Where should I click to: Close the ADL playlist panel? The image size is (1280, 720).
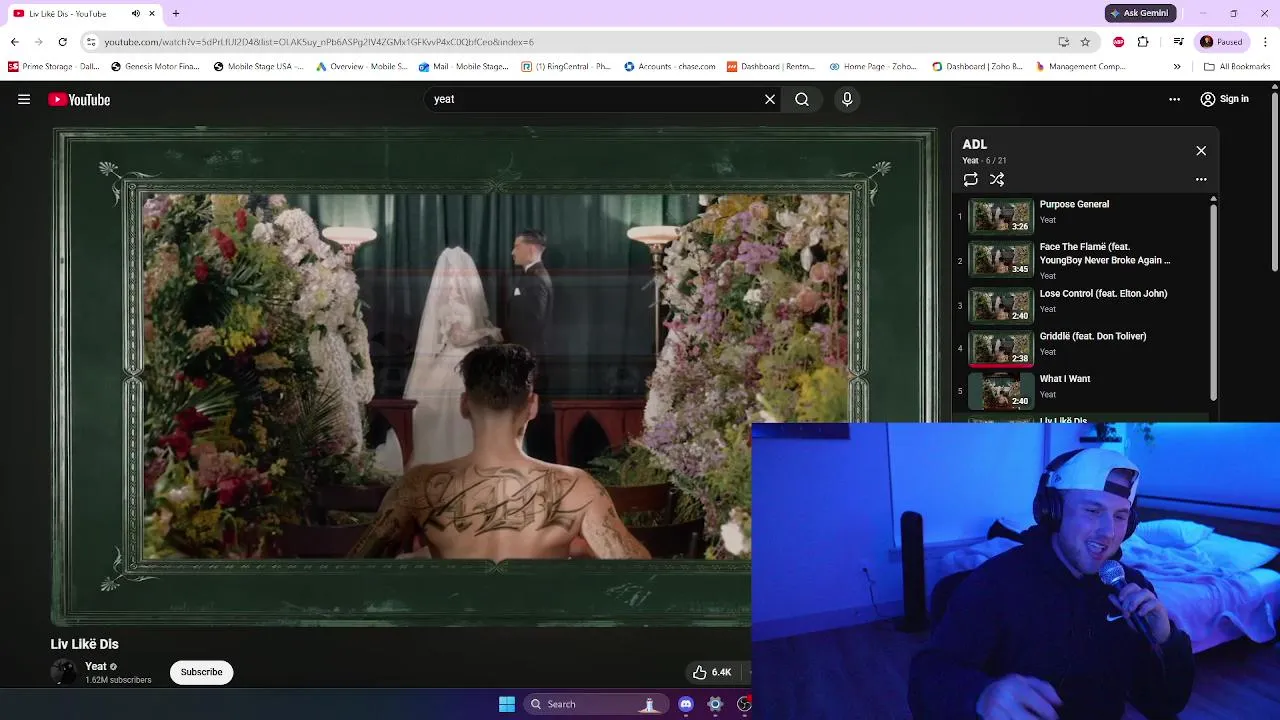click(x=1201, y=151)
